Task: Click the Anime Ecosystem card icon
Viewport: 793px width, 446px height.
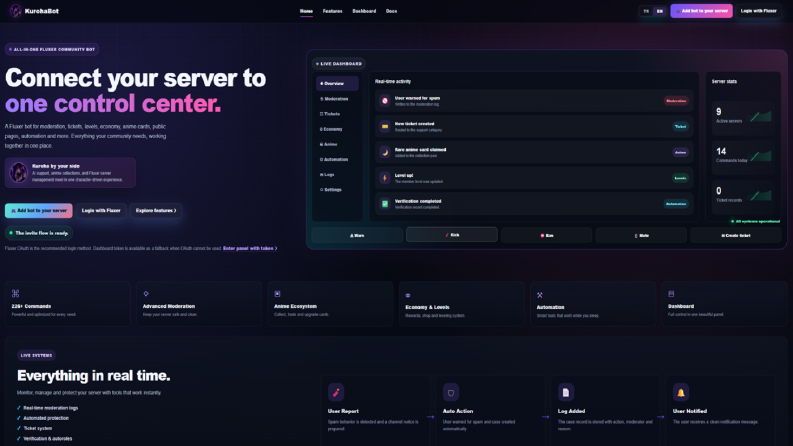Action: [277, 294]
